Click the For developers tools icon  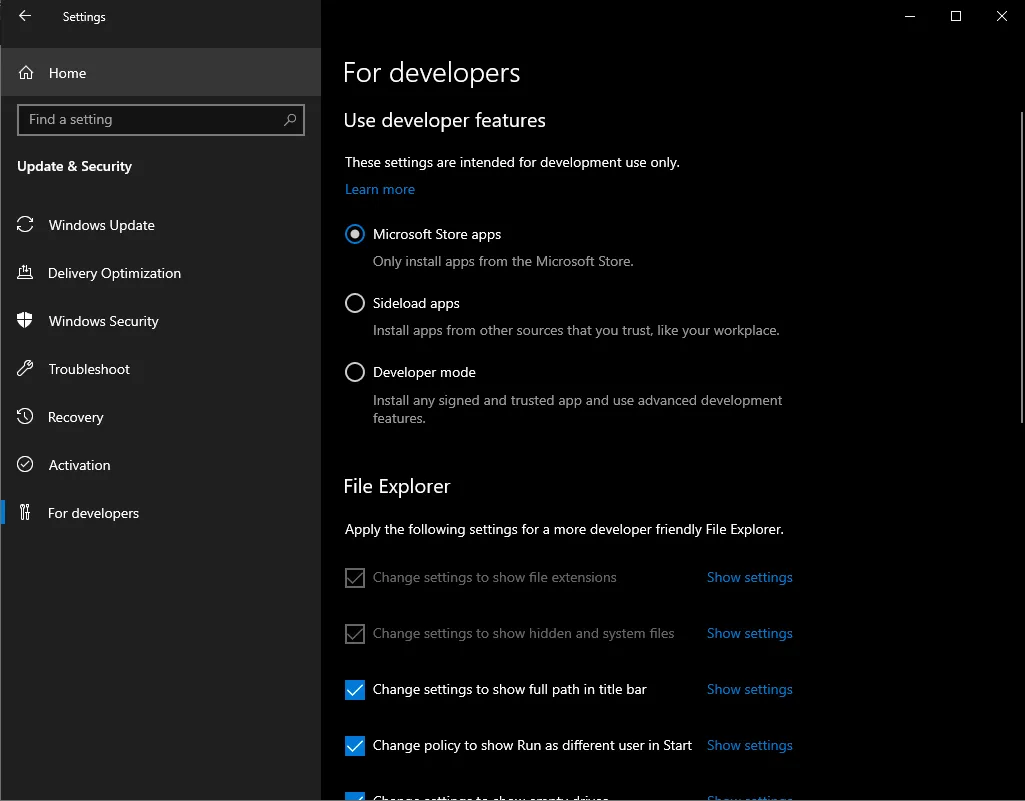[25, 512]
